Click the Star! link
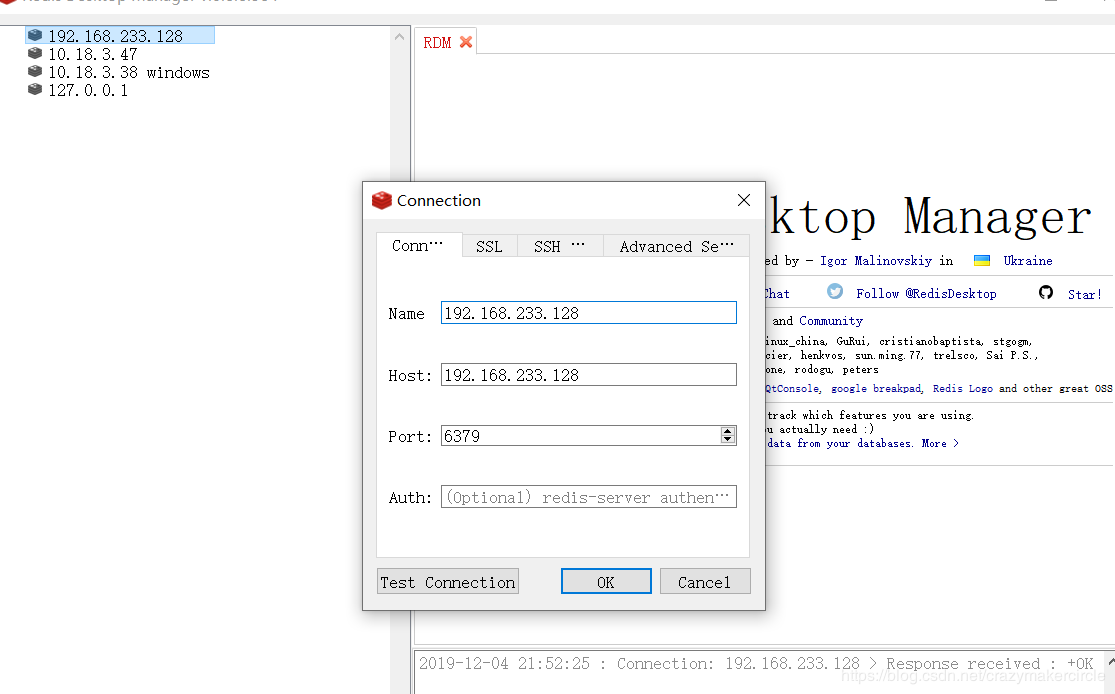This screenshot has height=694, width=1115. [x=1084, y=294]
